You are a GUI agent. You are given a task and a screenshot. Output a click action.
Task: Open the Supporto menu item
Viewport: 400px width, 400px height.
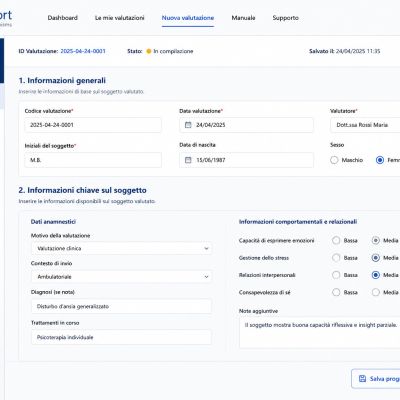tap(286, 18)
